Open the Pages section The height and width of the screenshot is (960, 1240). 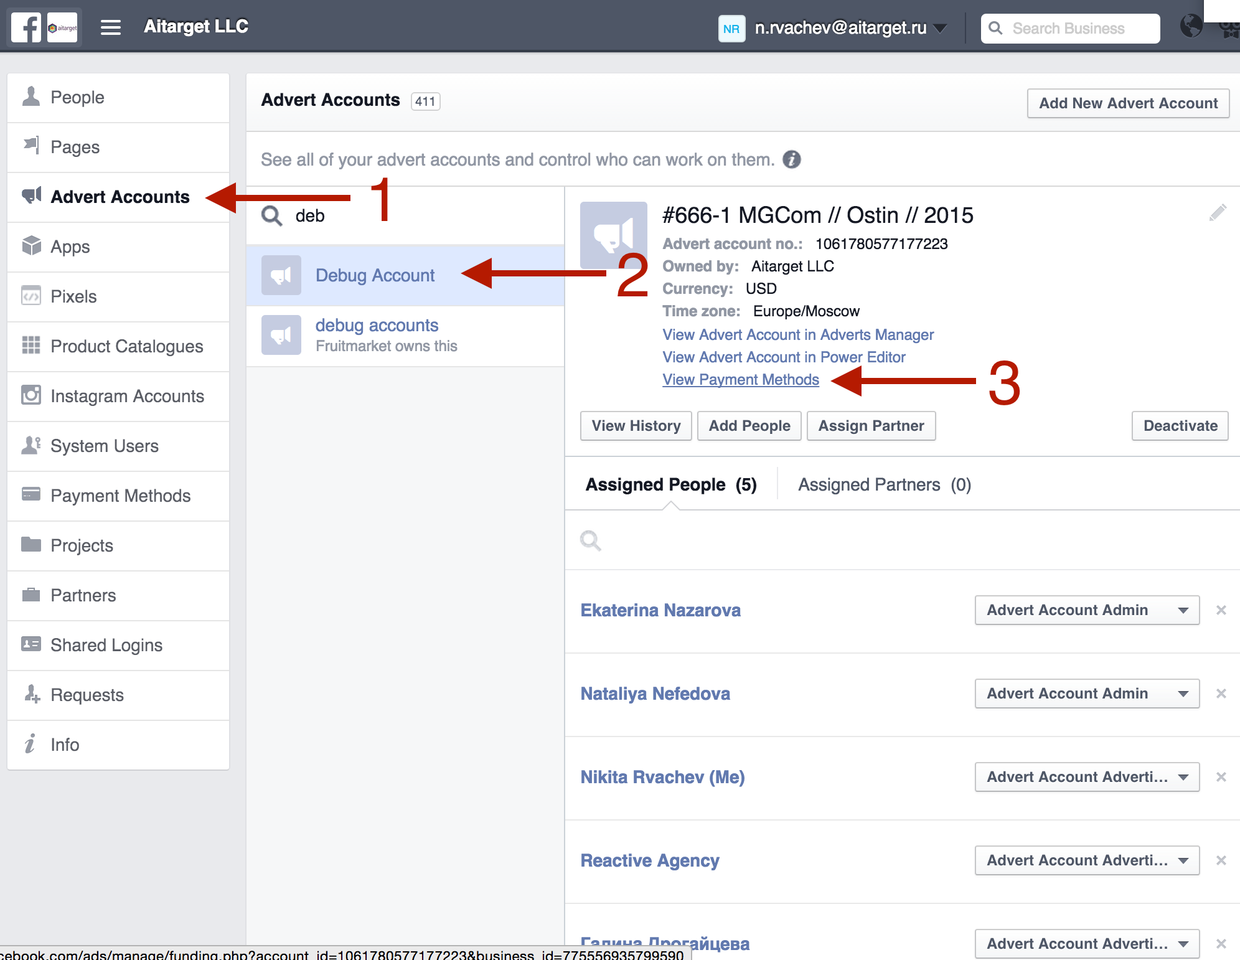pos(118,147)
